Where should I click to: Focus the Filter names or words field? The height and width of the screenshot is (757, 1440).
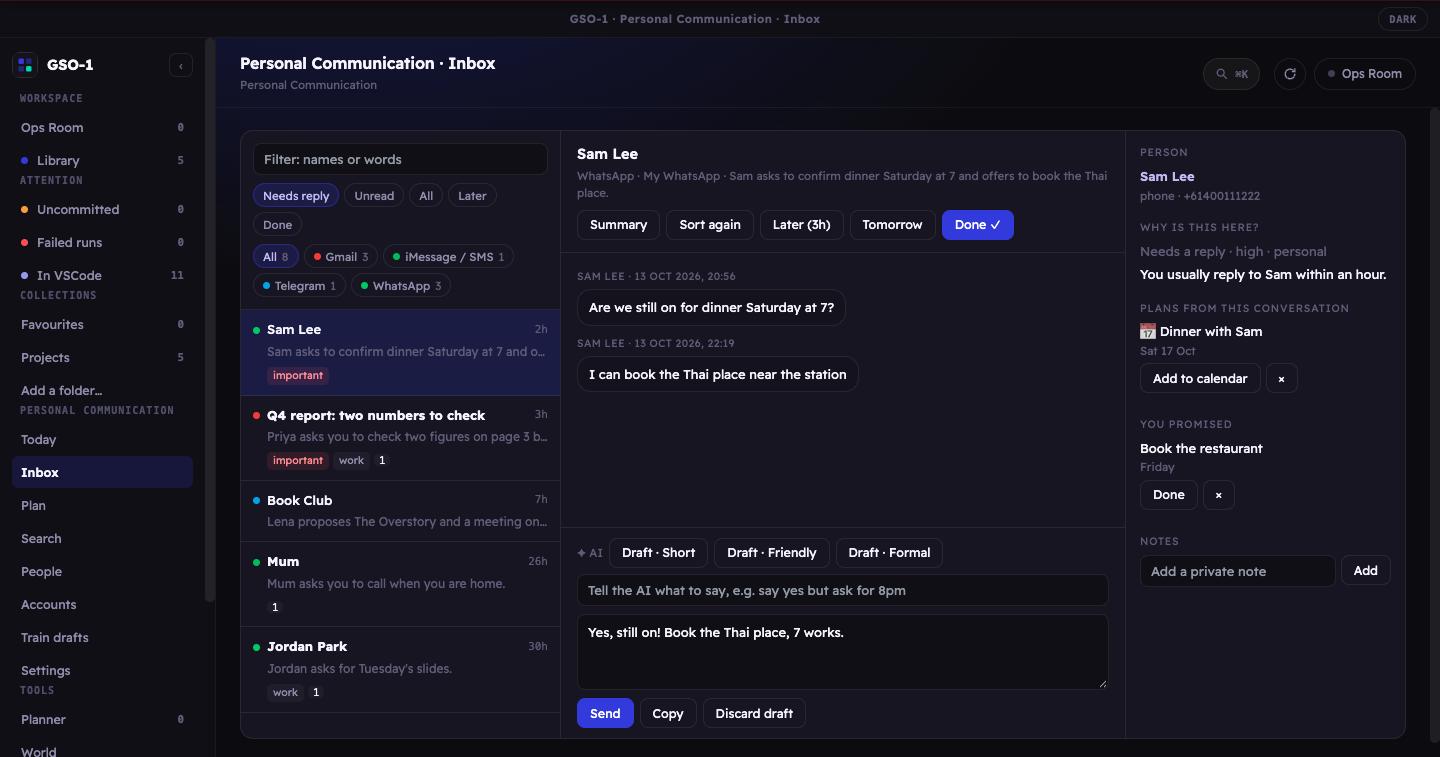(400, 159)
